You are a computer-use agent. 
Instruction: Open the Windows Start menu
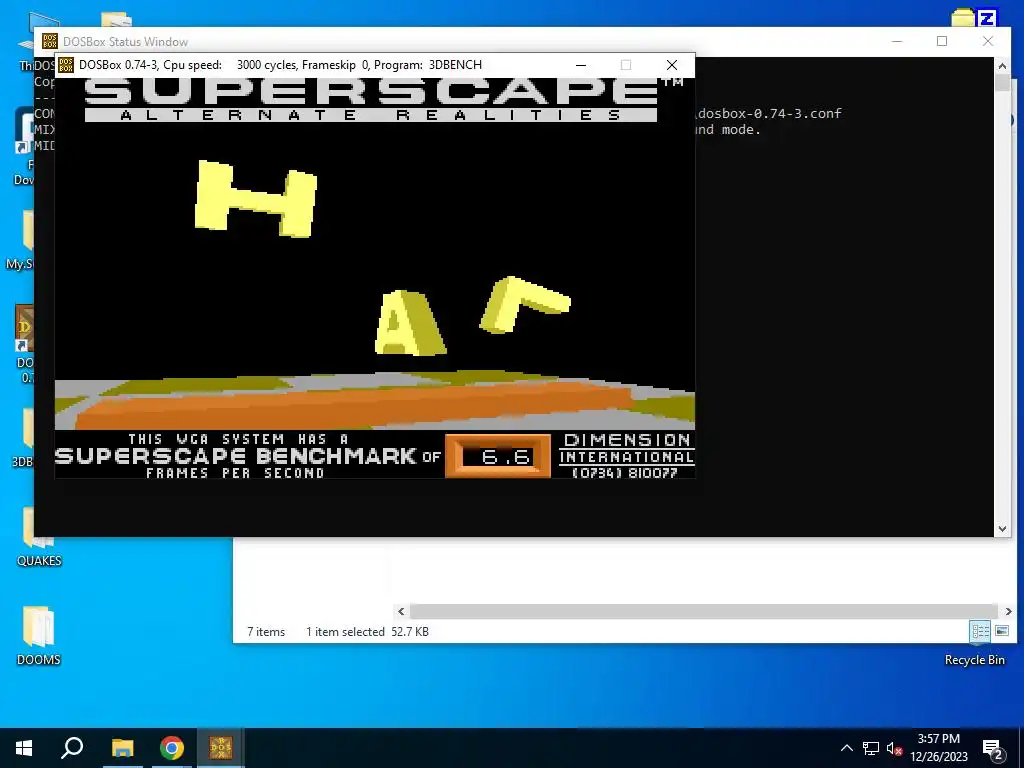[x=24, y=748]
